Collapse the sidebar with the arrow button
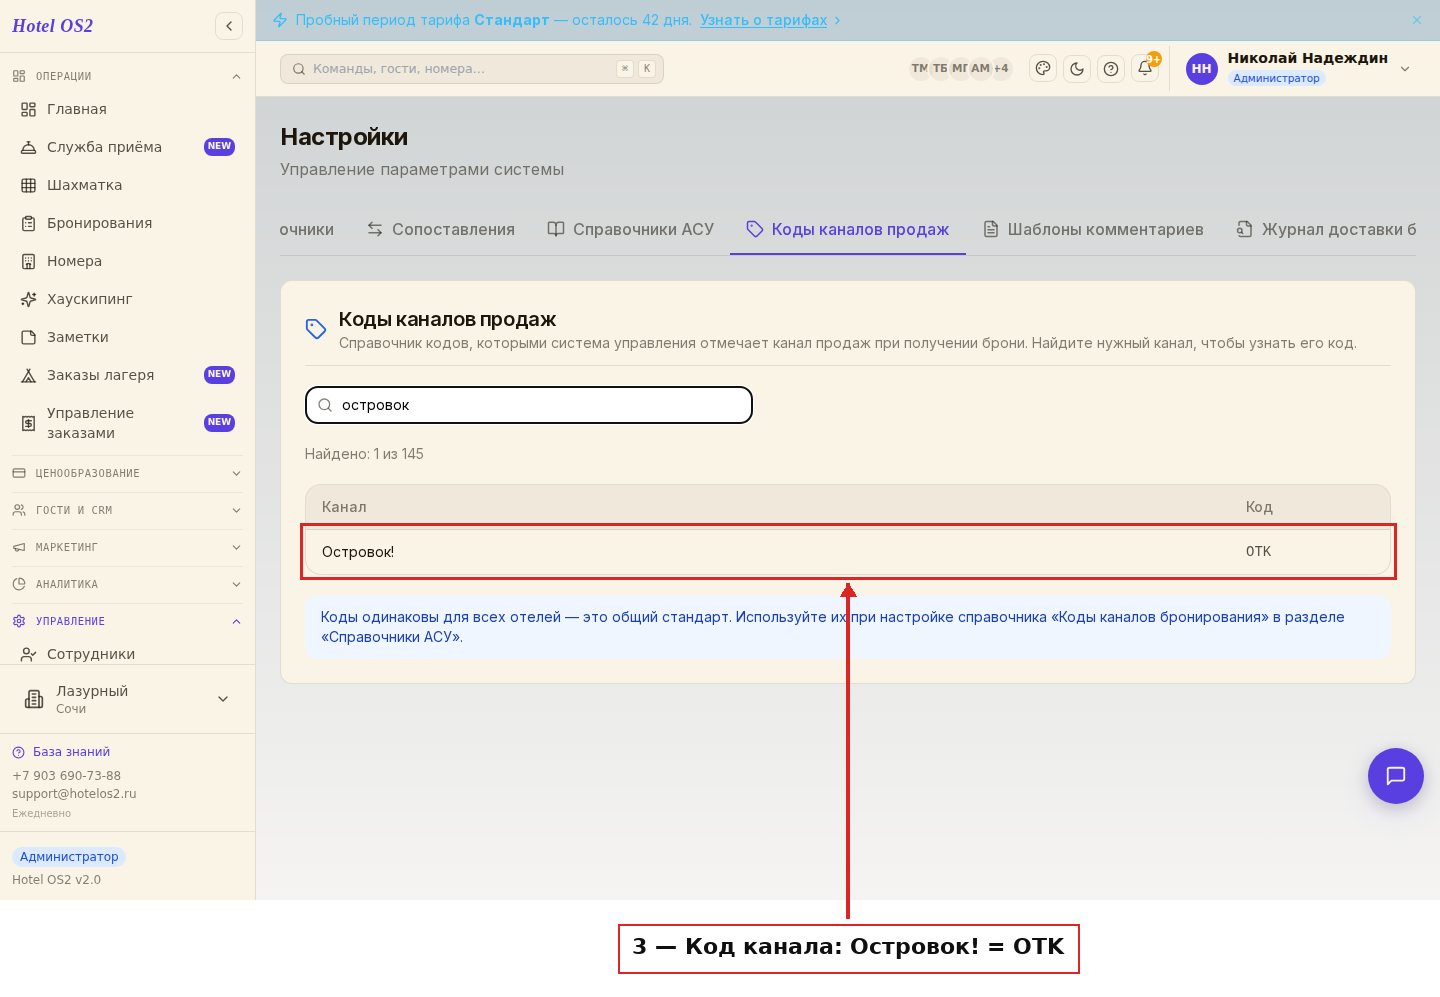This screenshot has height=997, width=1440. (x=229, y=26)
